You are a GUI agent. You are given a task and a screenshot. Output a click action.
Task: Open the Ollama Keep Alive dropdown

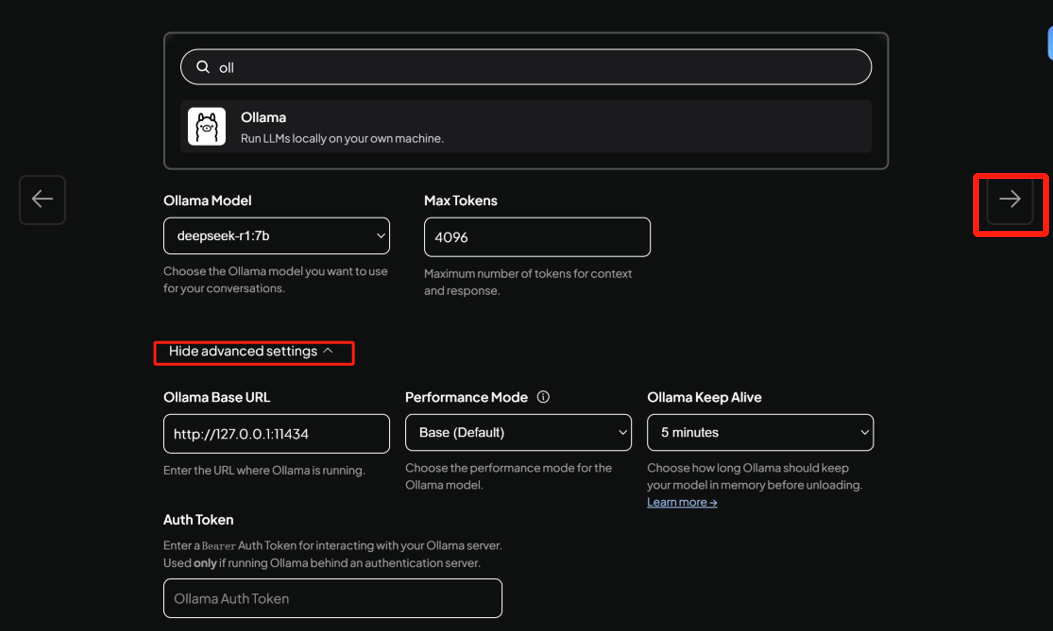pos(760,432)
